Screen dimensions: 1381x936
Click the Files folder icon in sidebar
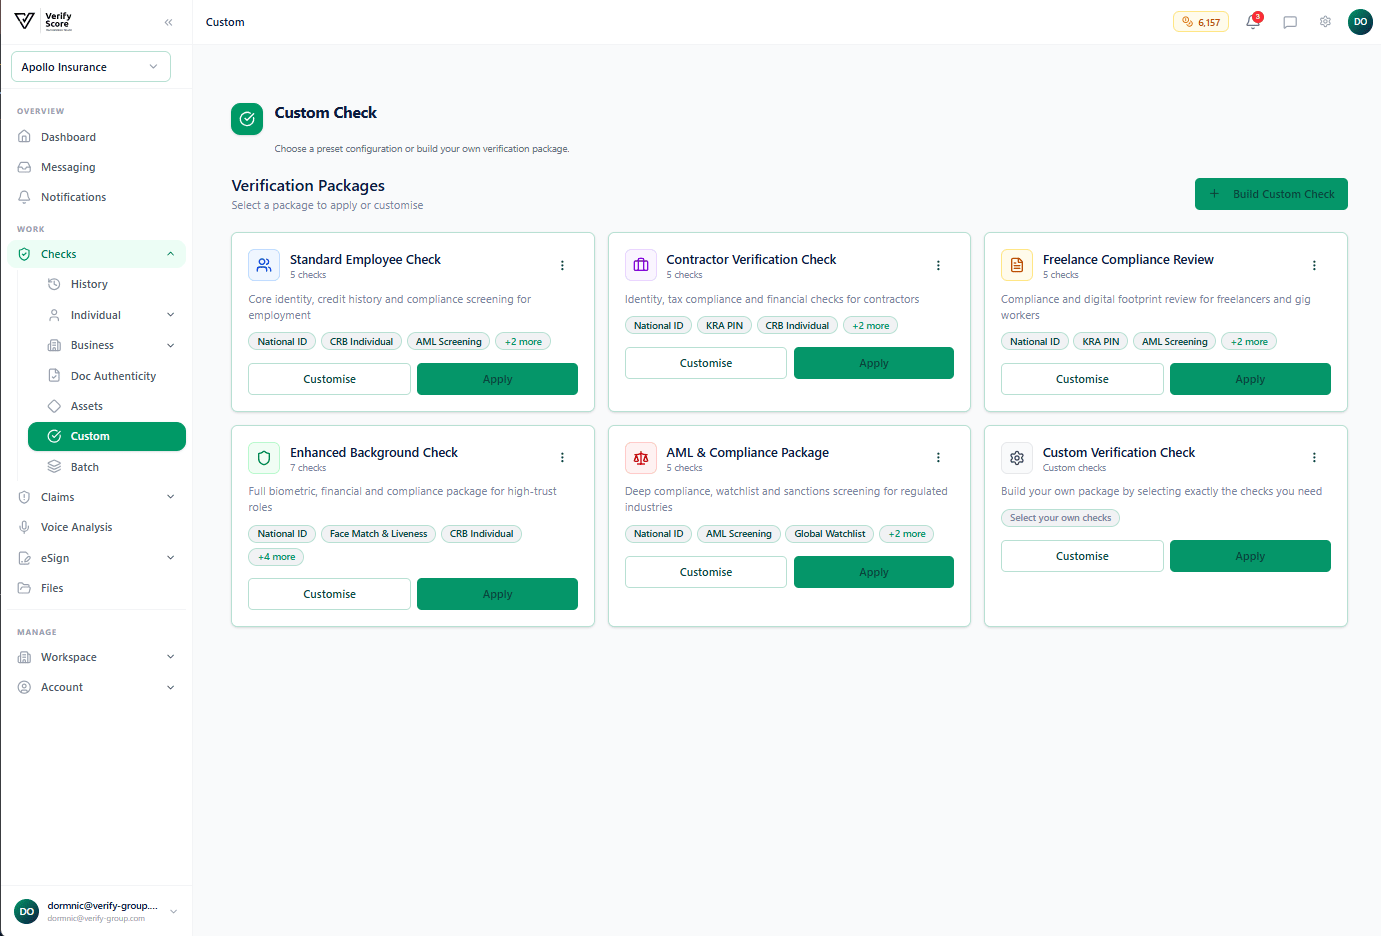point(24,588)
